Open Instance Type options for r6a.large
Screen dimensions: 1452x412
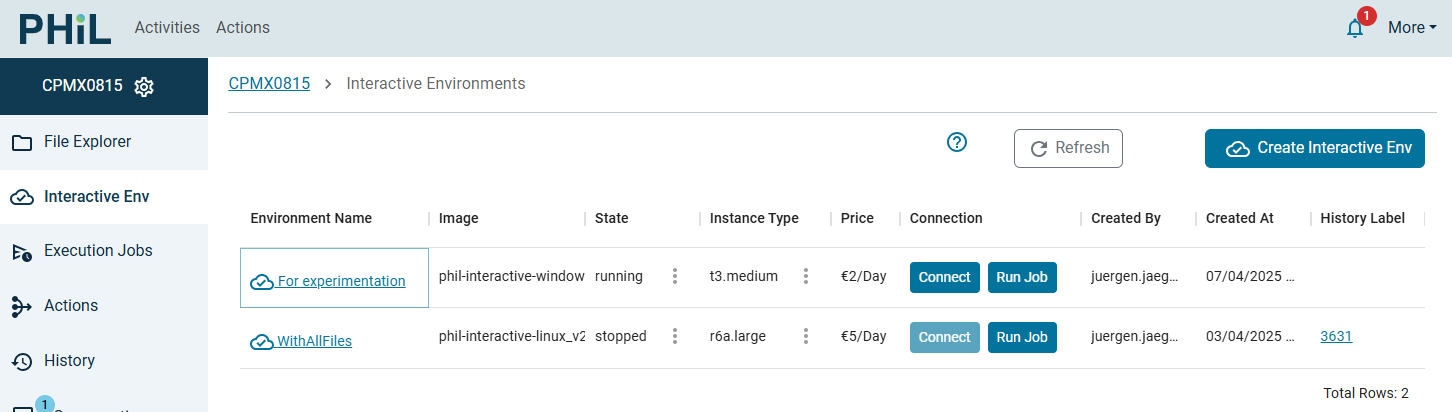(805, 337)
